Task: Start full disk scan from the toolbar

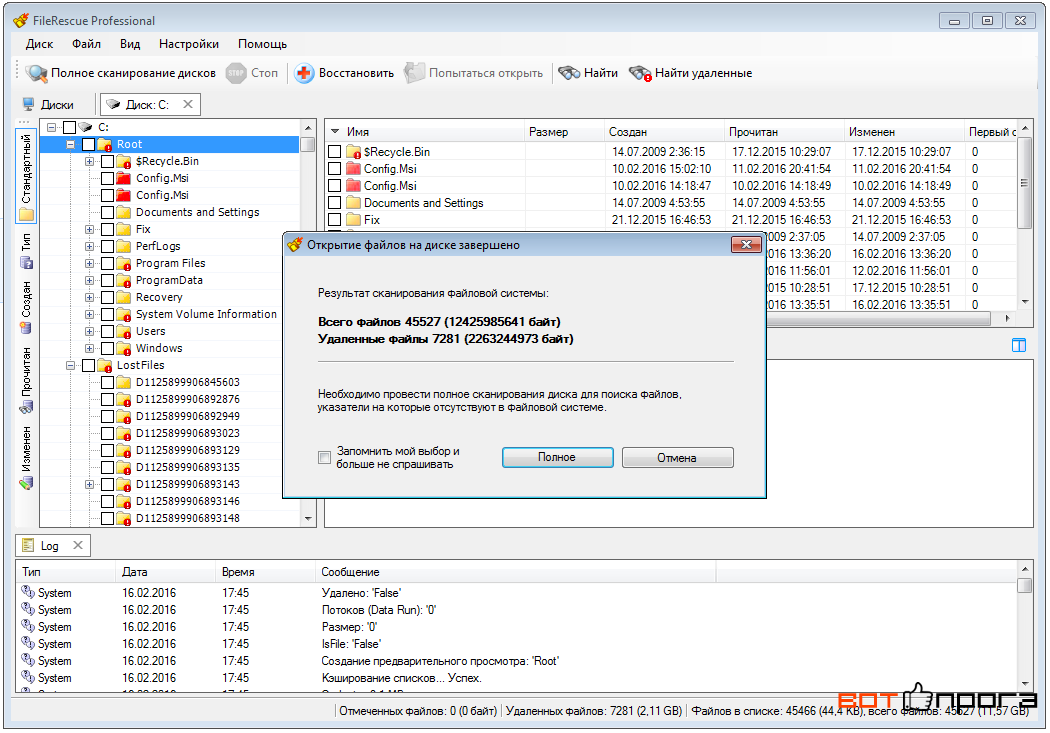Action: coord(121,73)
